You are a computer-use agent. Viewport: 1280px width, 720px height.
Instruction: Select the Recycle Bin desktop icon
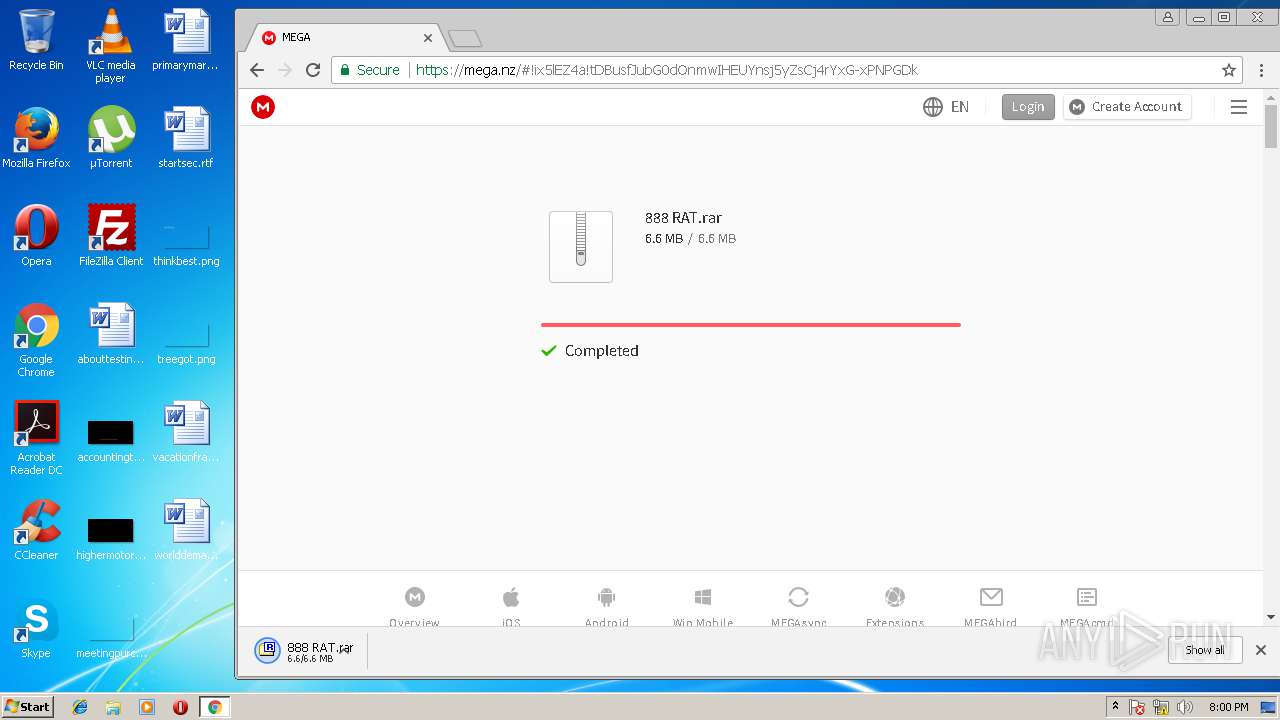coord(36,40)
